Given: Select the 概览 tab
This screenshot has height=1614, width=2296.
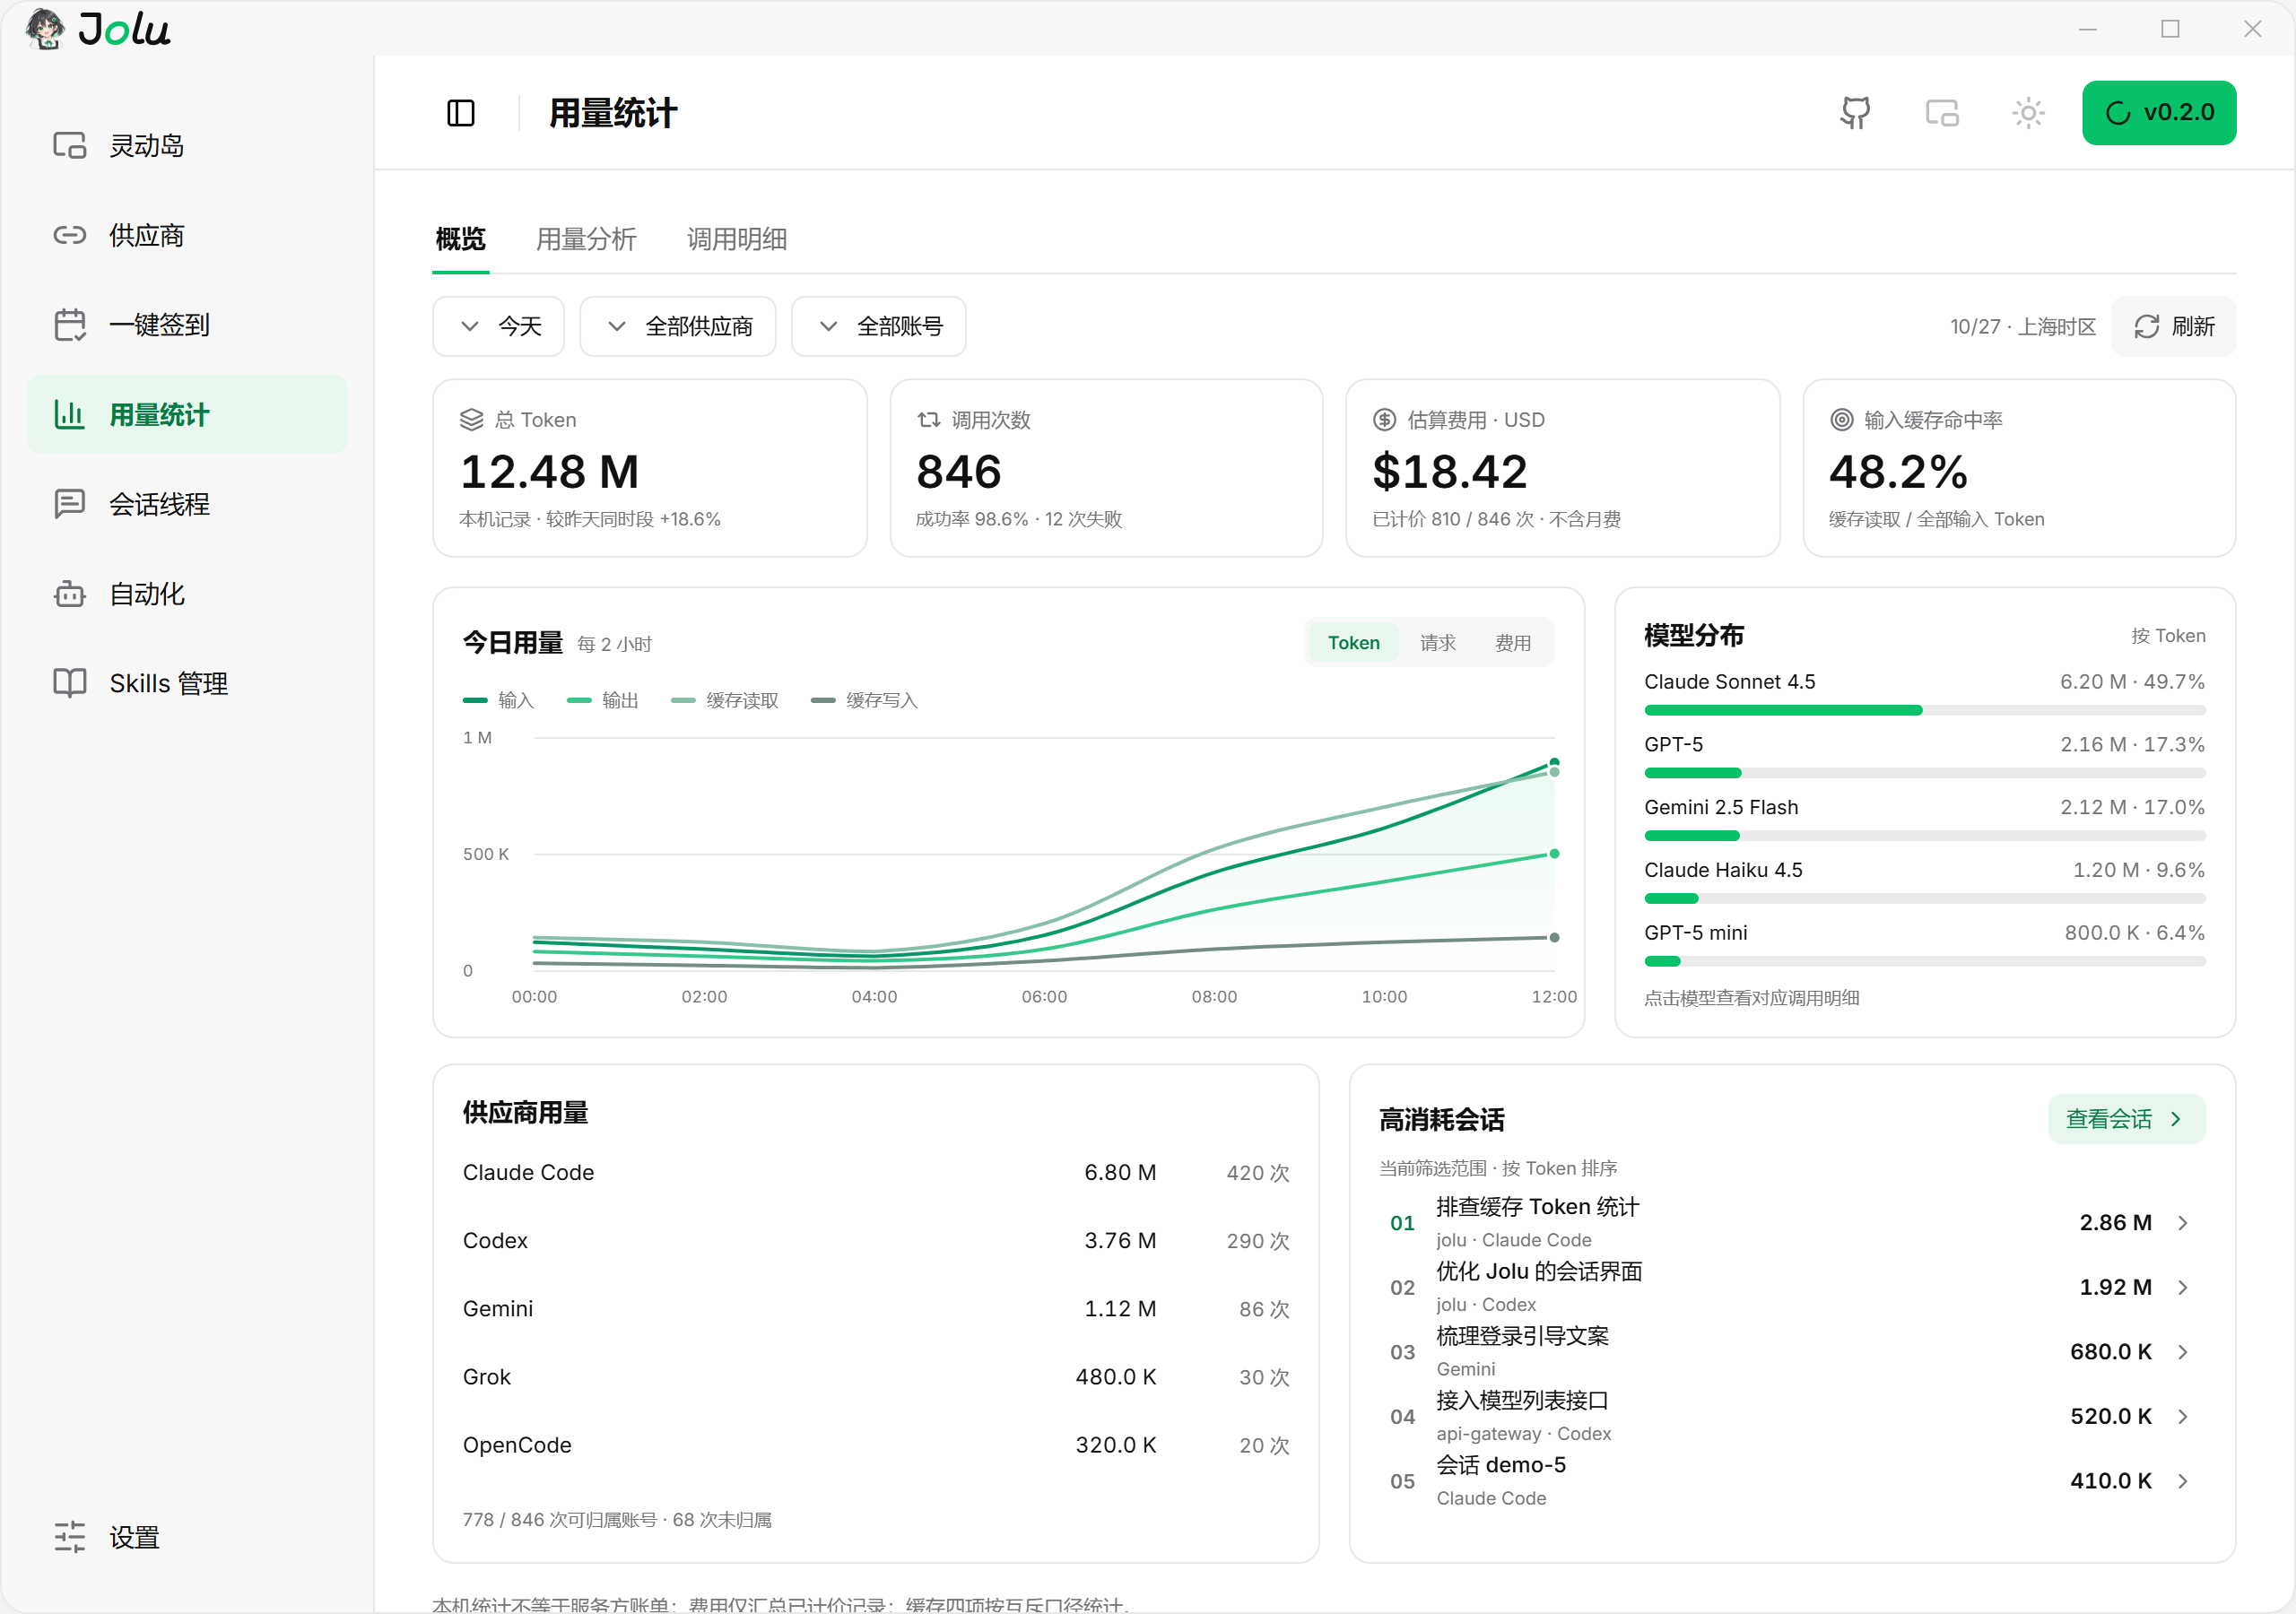Looking at the screenshot, I should (x=460, y=240).
